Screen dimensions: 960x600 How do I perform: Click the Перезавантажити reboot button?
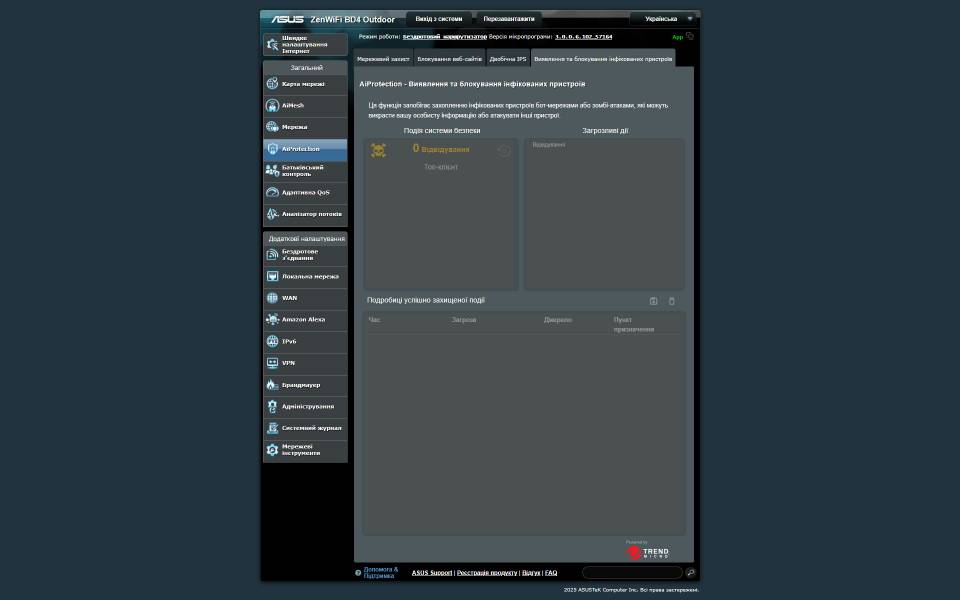point(507,19)
